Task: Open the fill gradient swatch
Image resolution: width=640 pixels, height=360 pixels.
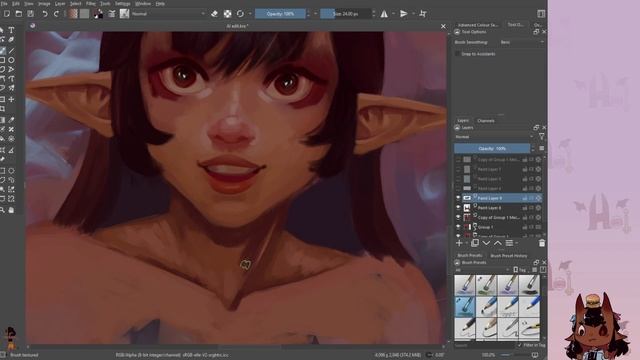Action: pyautogui.click(x=73, y=14)
